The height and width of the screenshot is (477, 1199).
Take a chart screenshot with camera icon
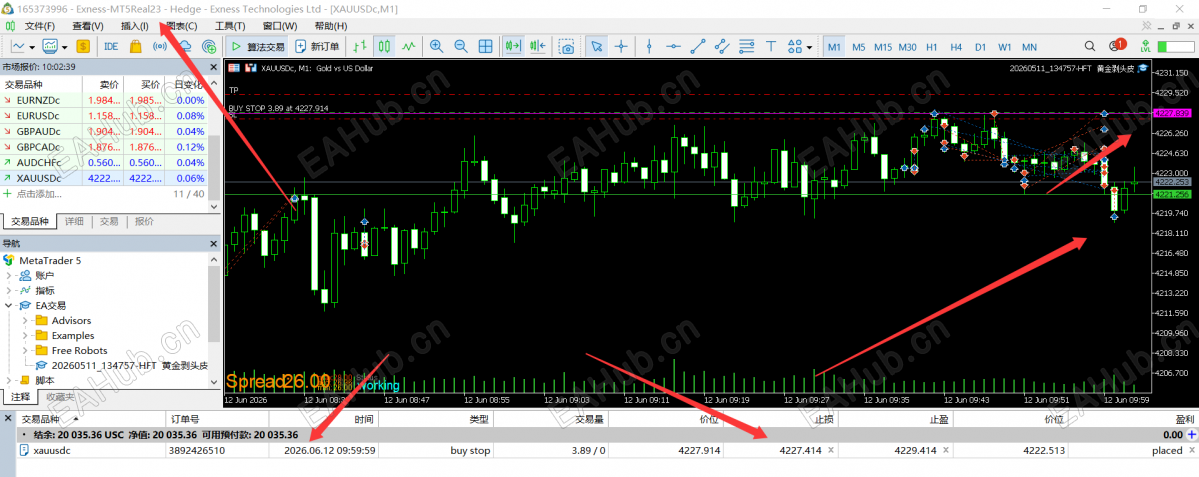pos(567,46)
